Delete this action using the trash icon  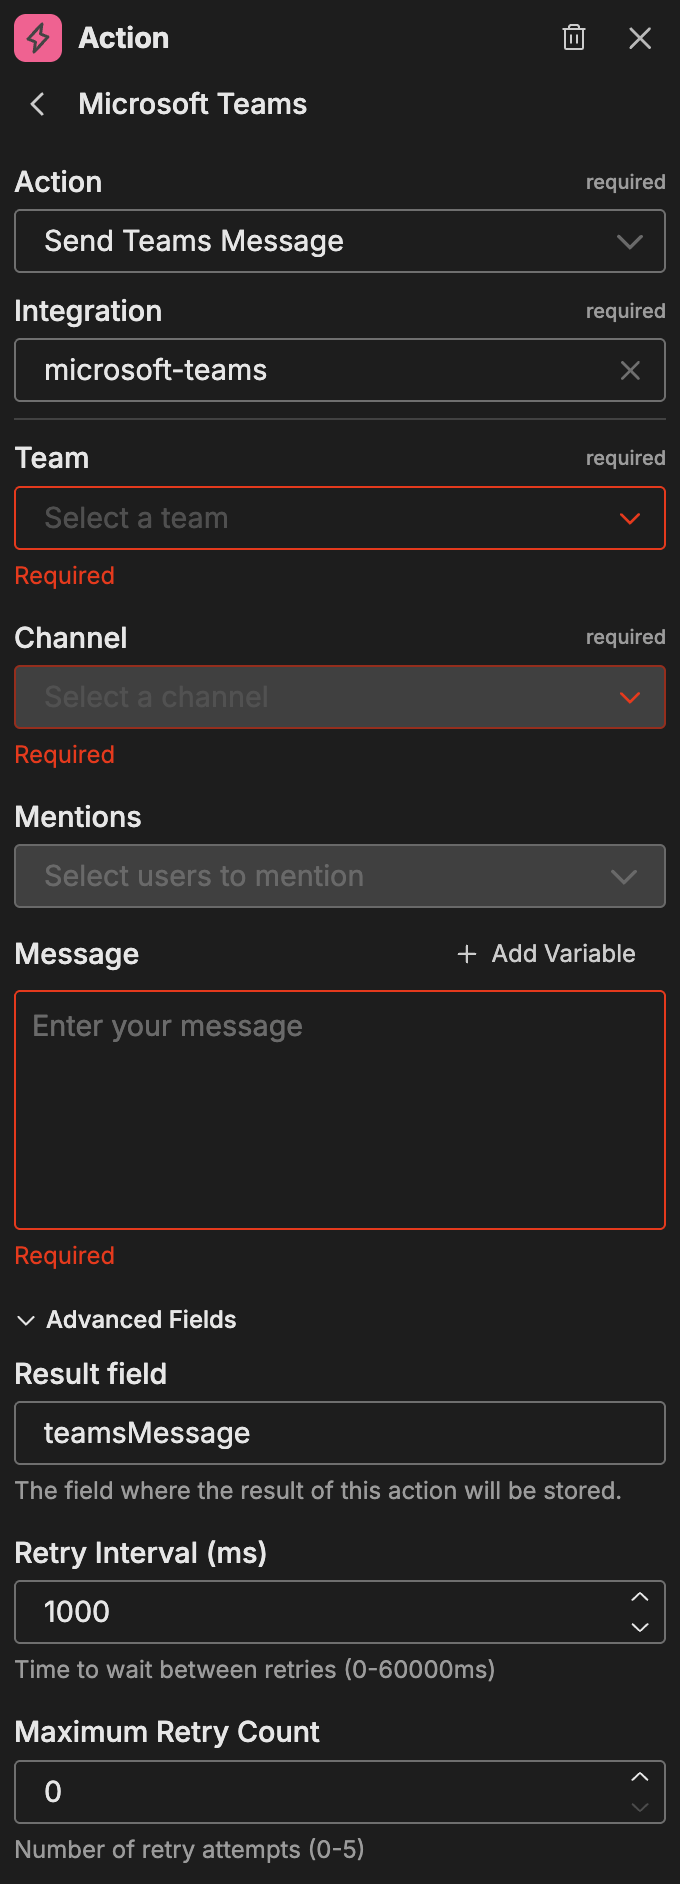573,38
